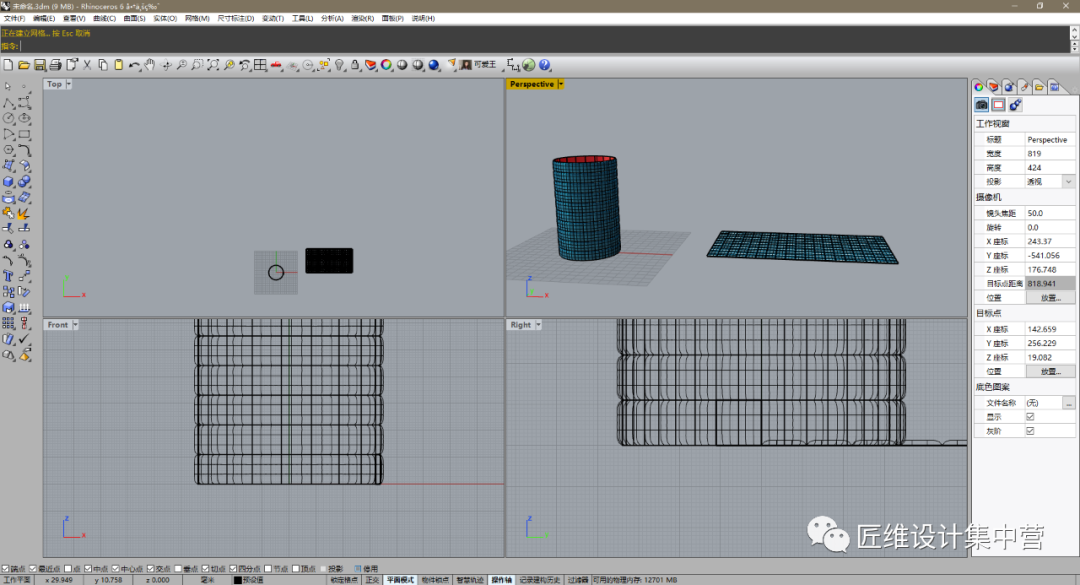
Task: Click in the 指令 command line input
Action: pyautogui.click(x=544, y=45)
